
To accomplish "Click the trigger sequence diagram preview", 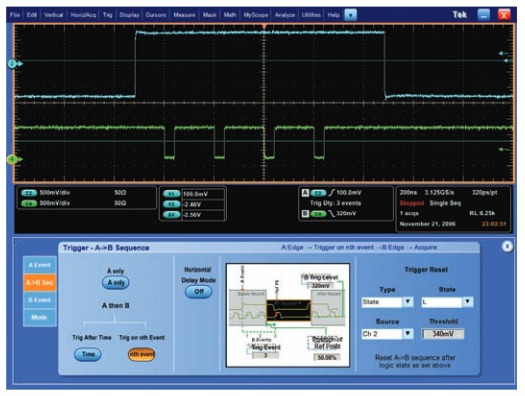I will pos(288,315).
